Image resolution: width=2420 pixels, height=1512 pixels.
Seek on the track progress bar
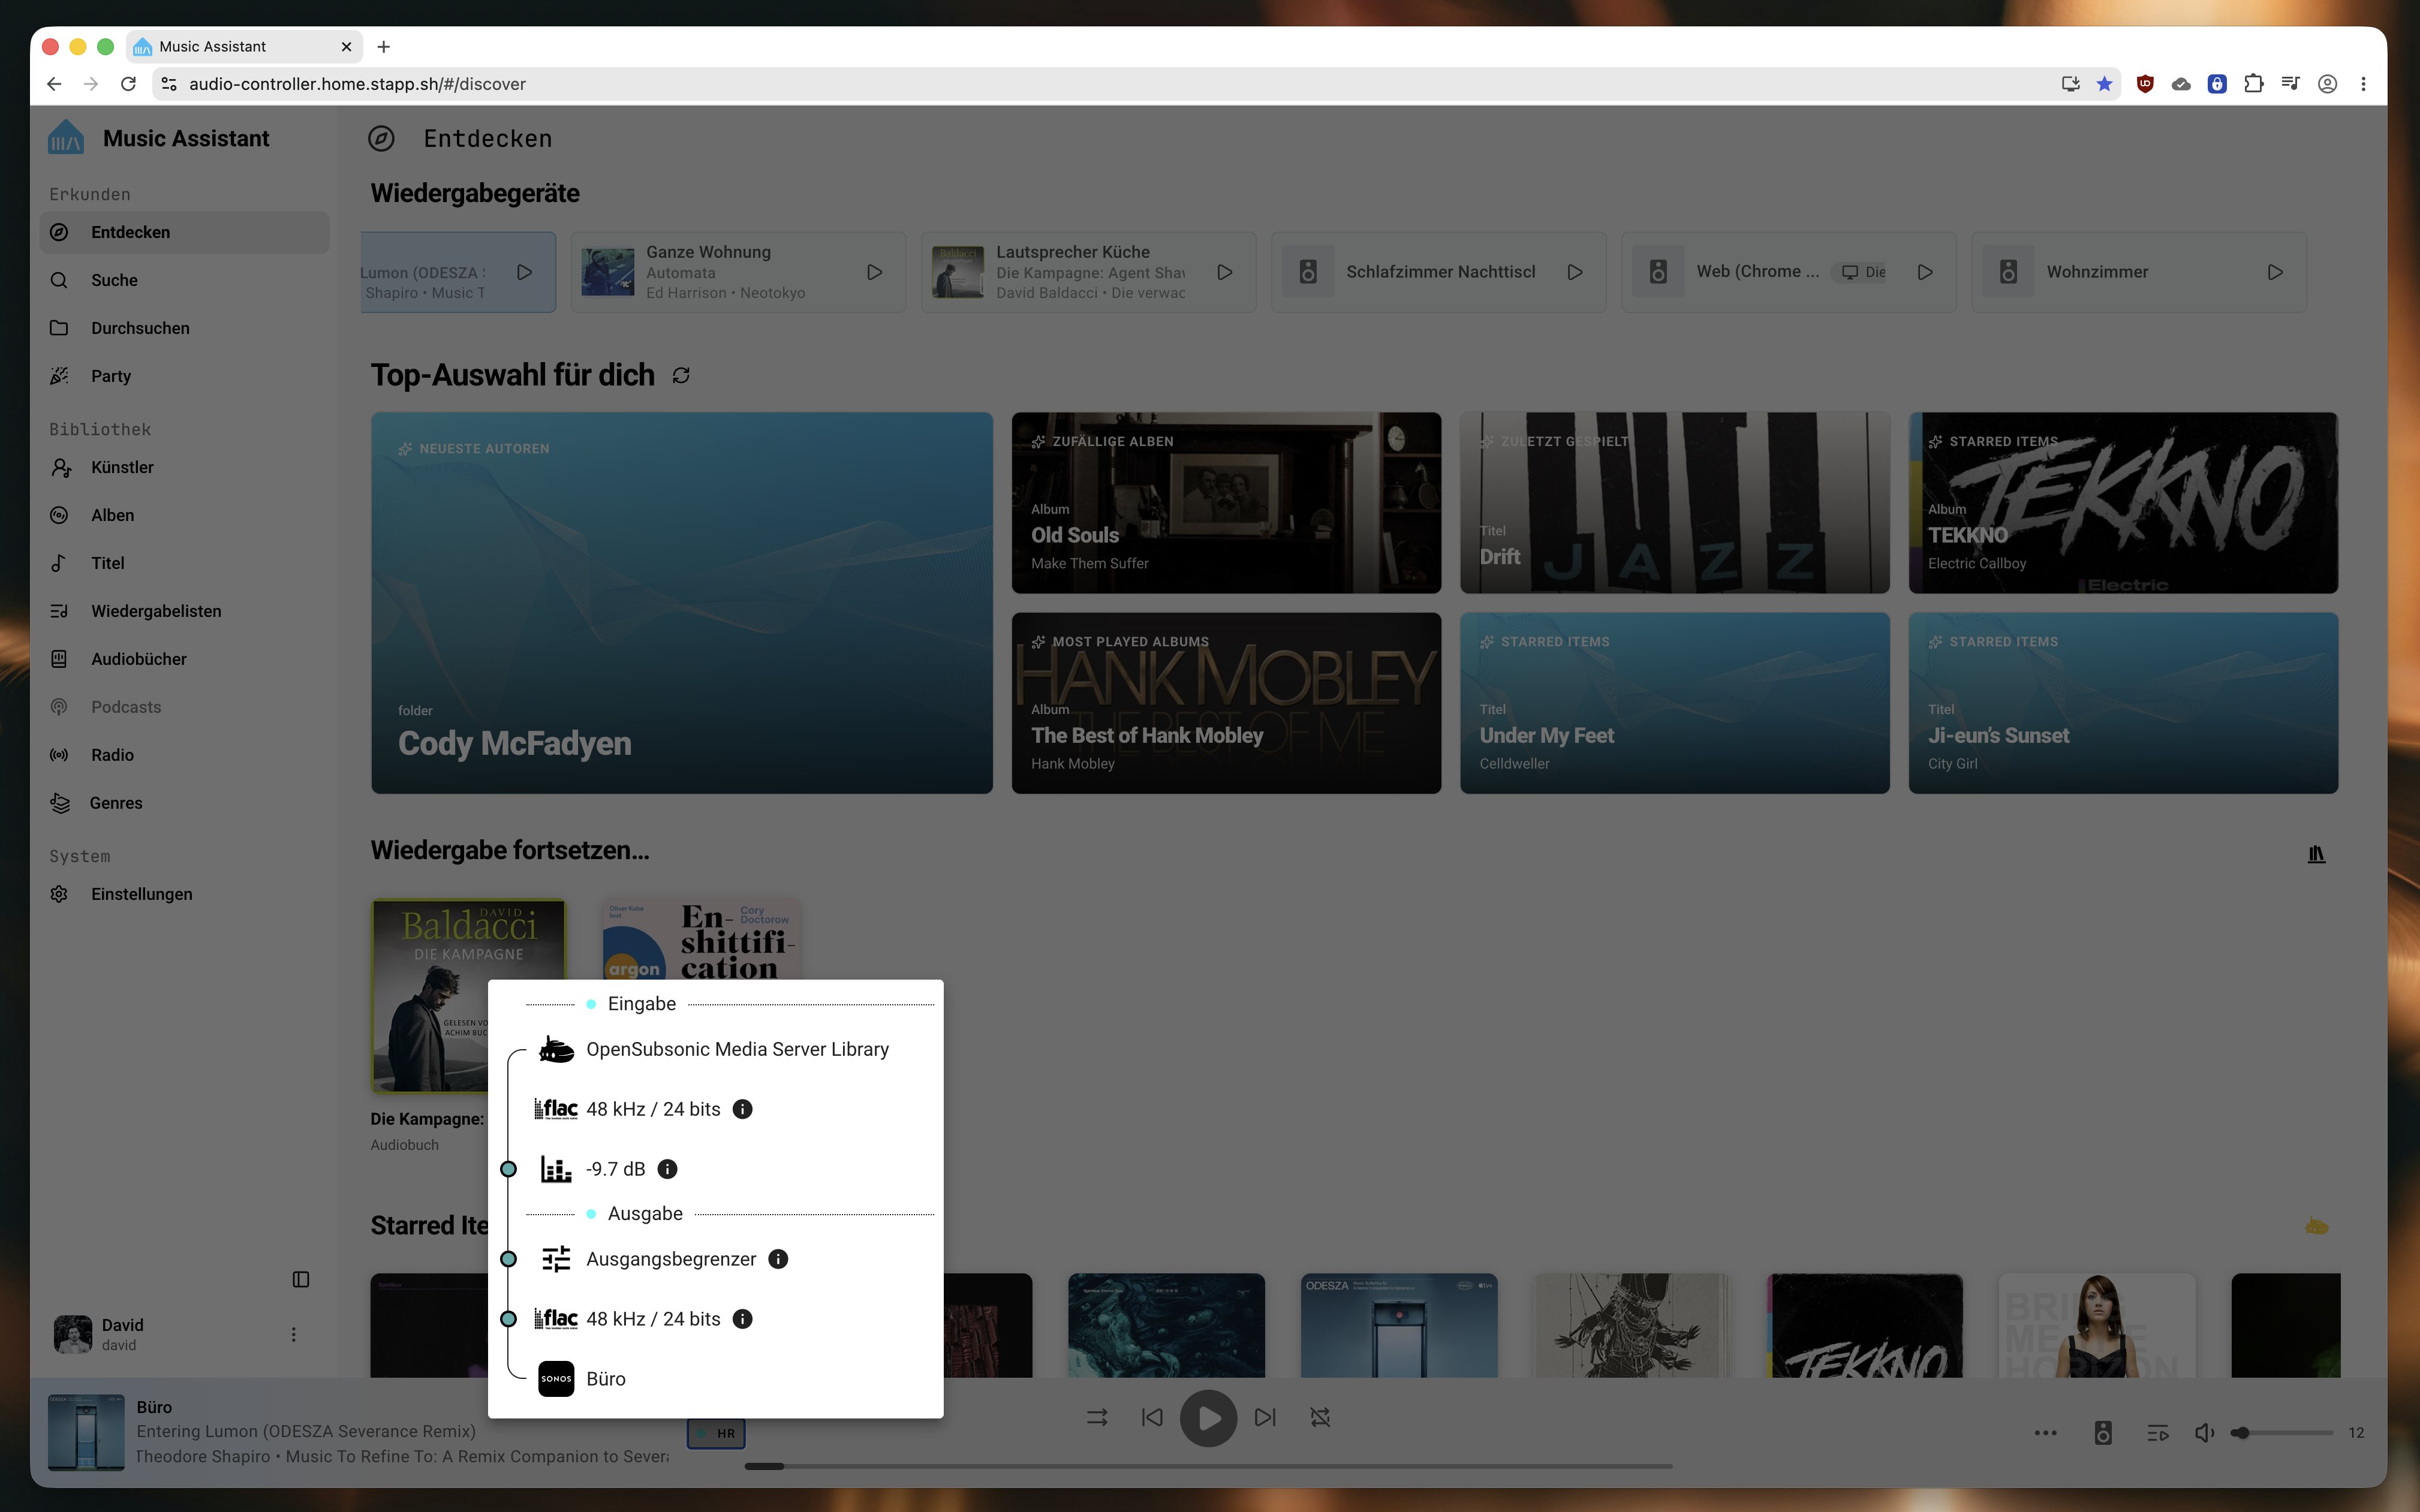[1208, 1466]
